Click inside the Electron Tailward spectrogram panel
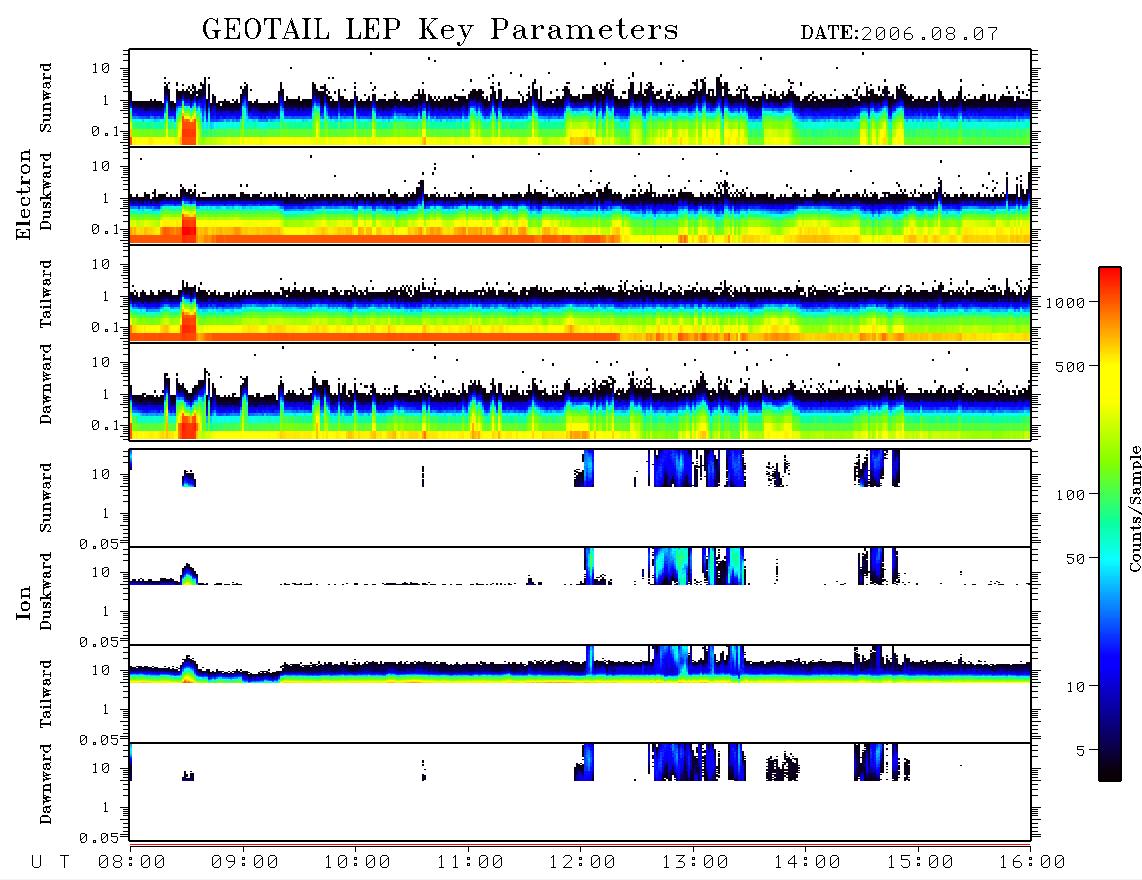This screenshot has width=1142, height=880. pyautogui.click(x=580, y=294)
